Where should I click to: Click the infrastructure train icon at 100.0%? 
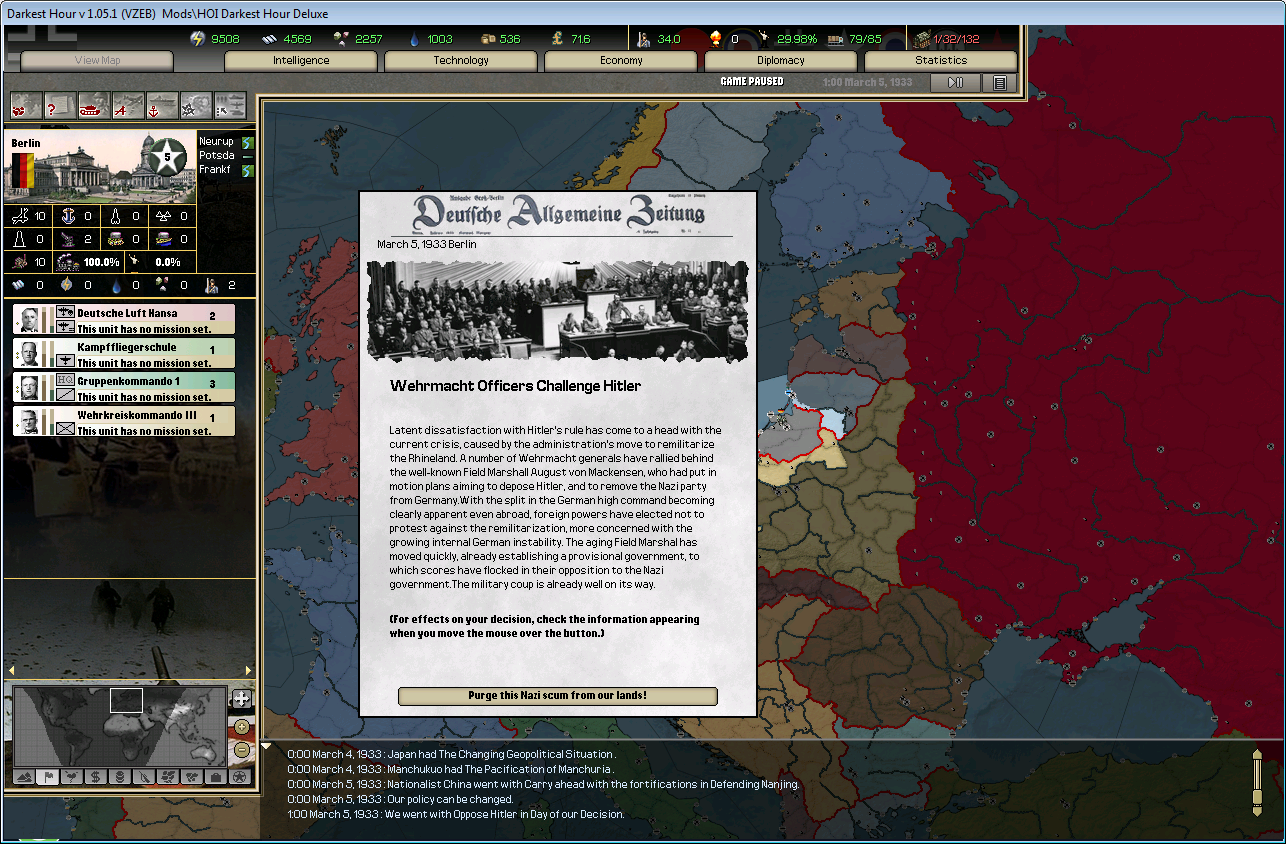pyautogui.click(x=68, y=262)
